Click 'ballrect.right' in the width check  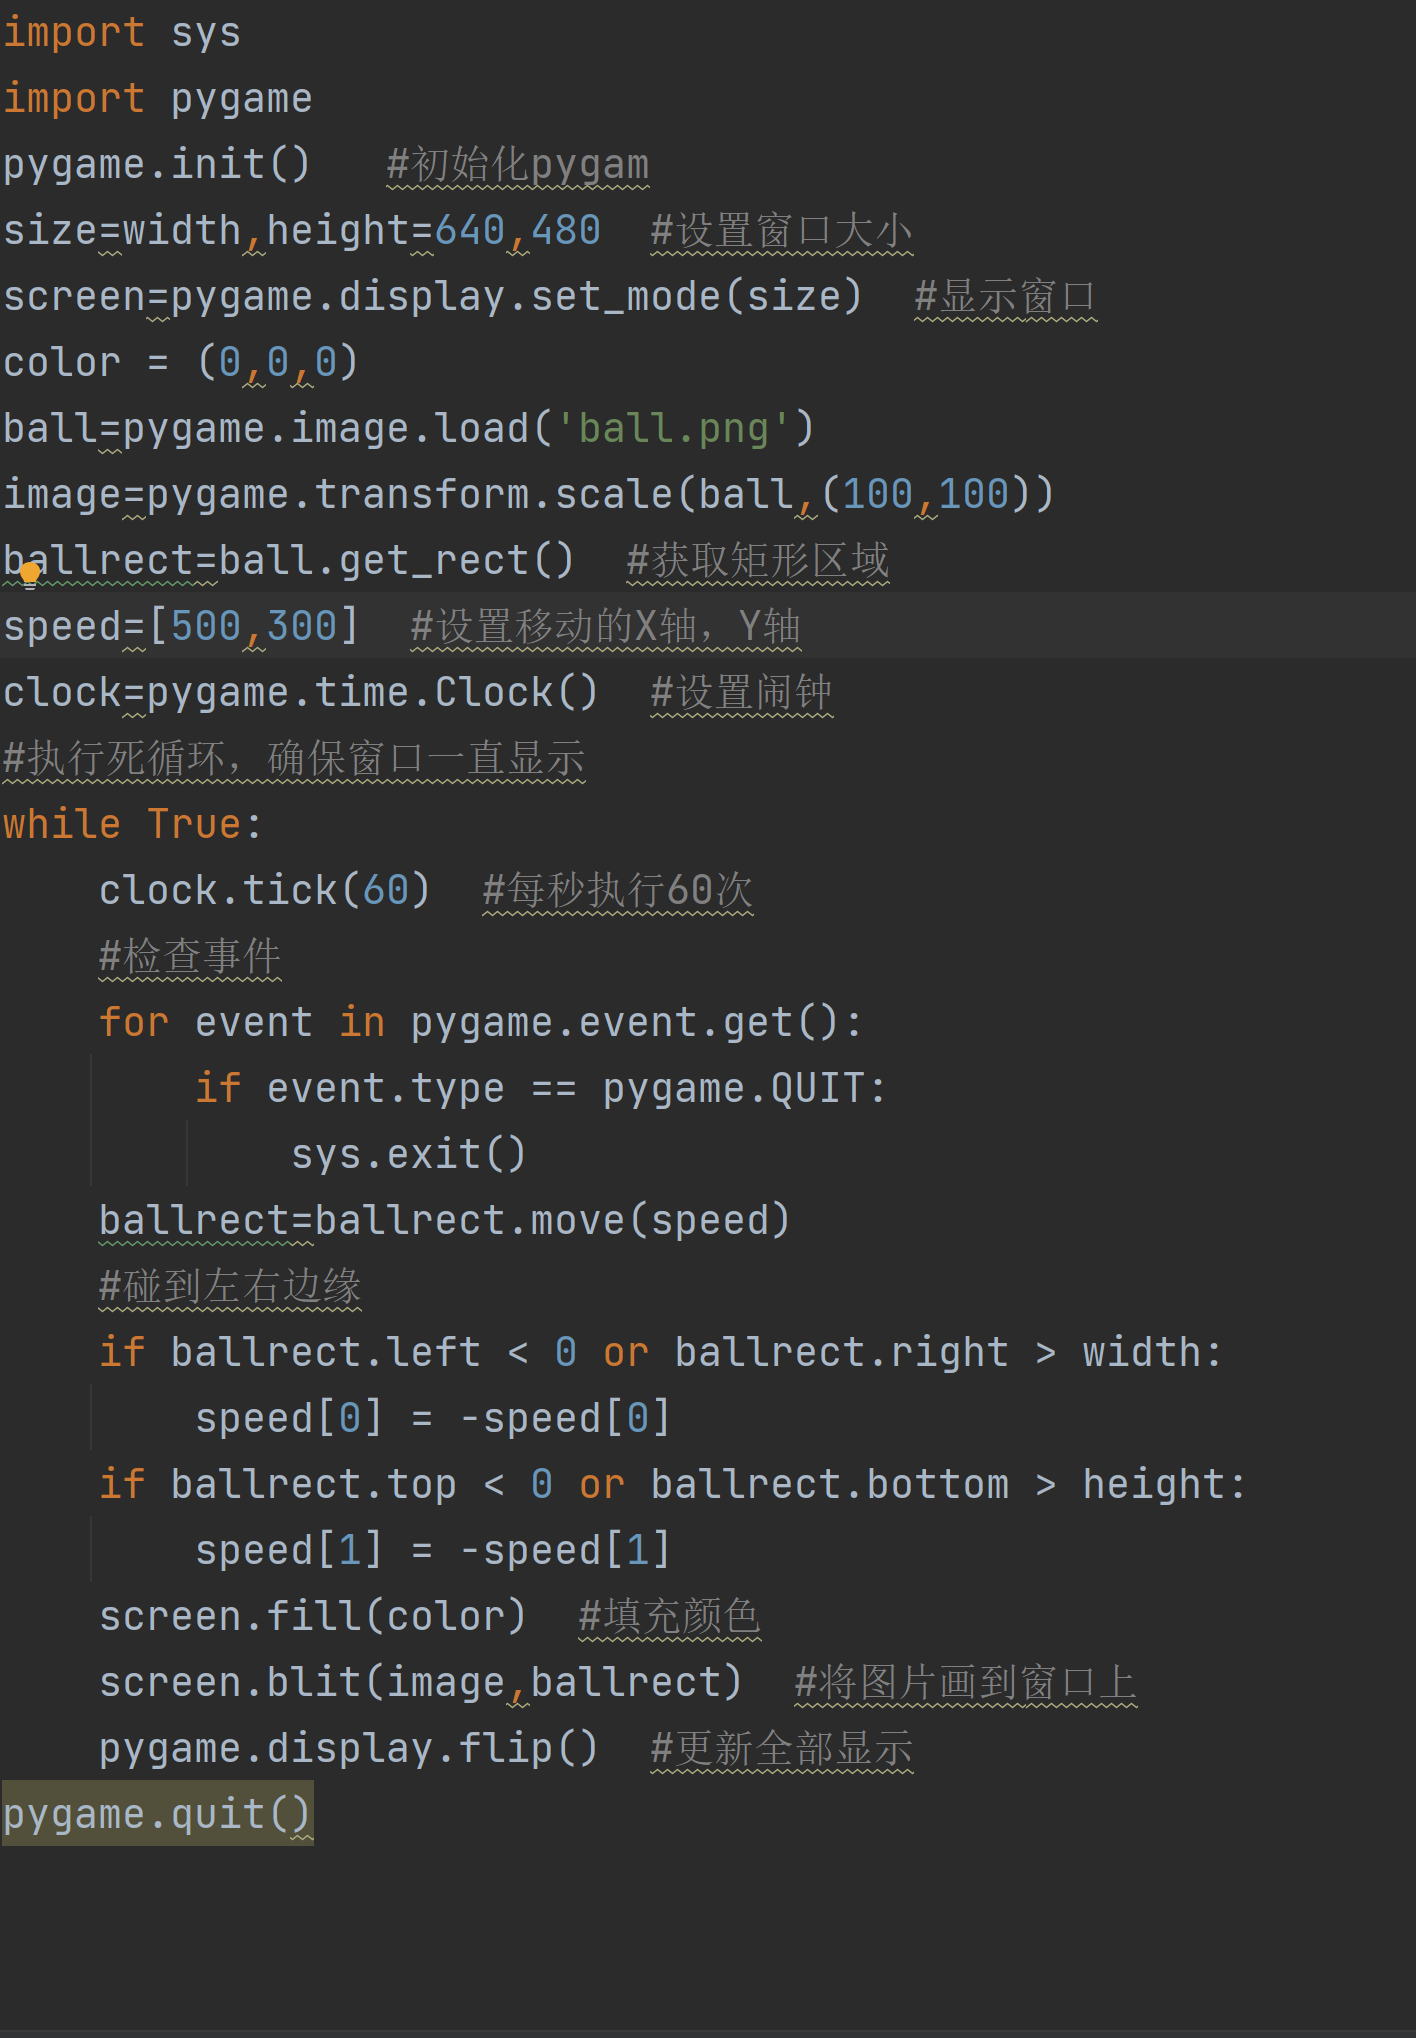[841, 1353]
